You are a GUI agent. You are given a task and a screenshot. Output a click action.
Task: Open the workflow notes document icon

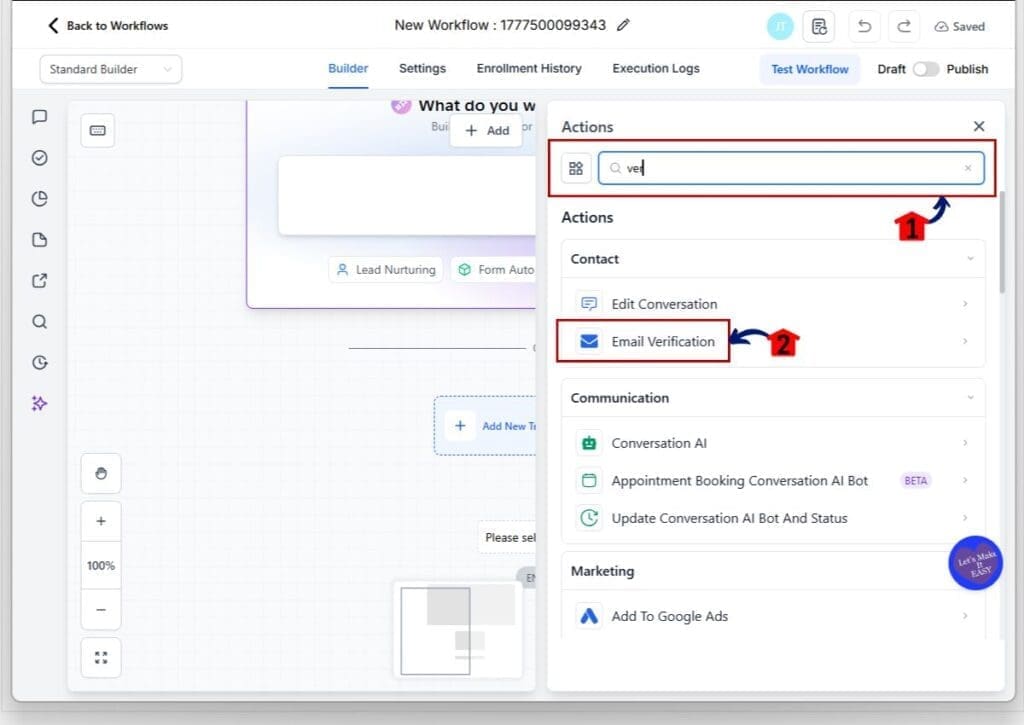pyautogui.click(x=819, y=27)
